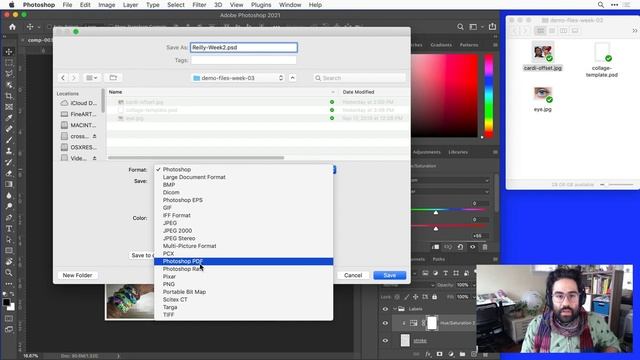Collapse the Labels layer group
This screenshot has width=640, height=360.
(395, 309)
